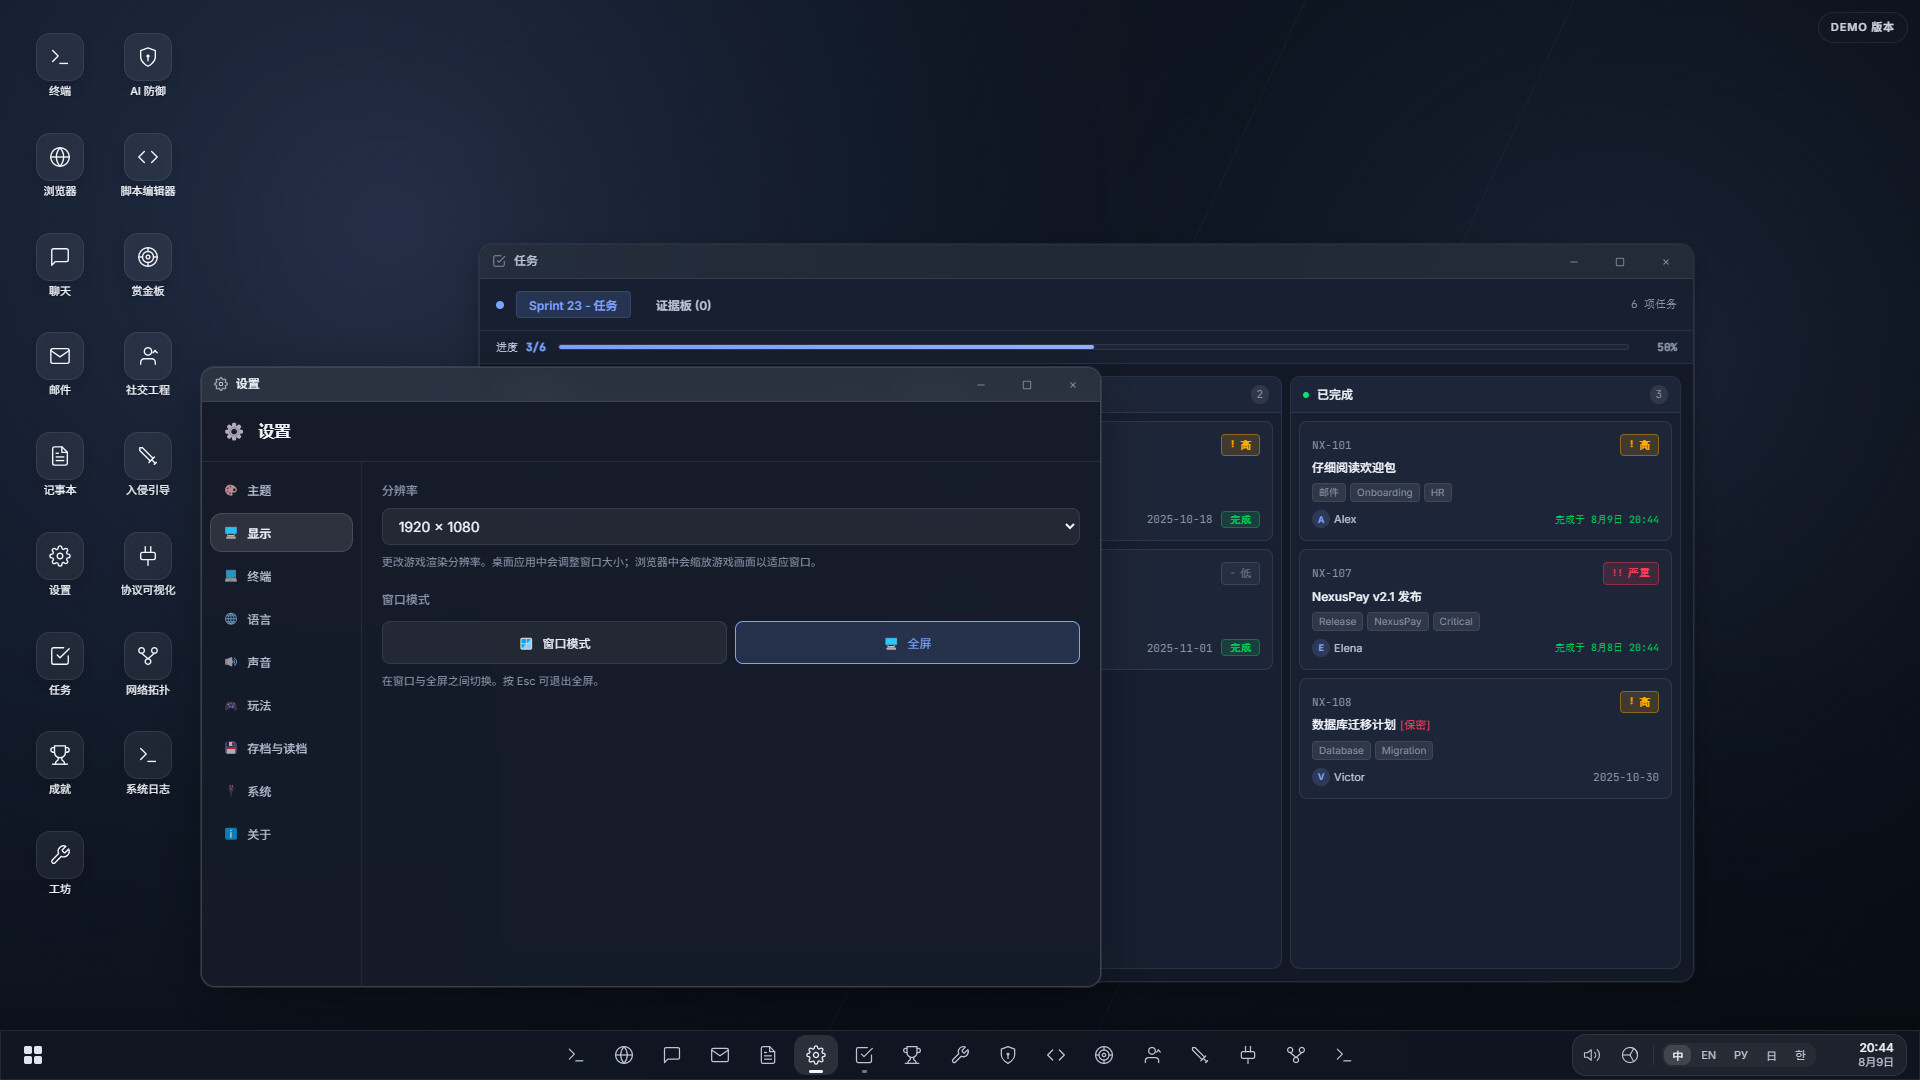Screen dimensions: 1920x1080
Task: Click the volume speaker icon in system tray
Action: tap(1592, 1055)
